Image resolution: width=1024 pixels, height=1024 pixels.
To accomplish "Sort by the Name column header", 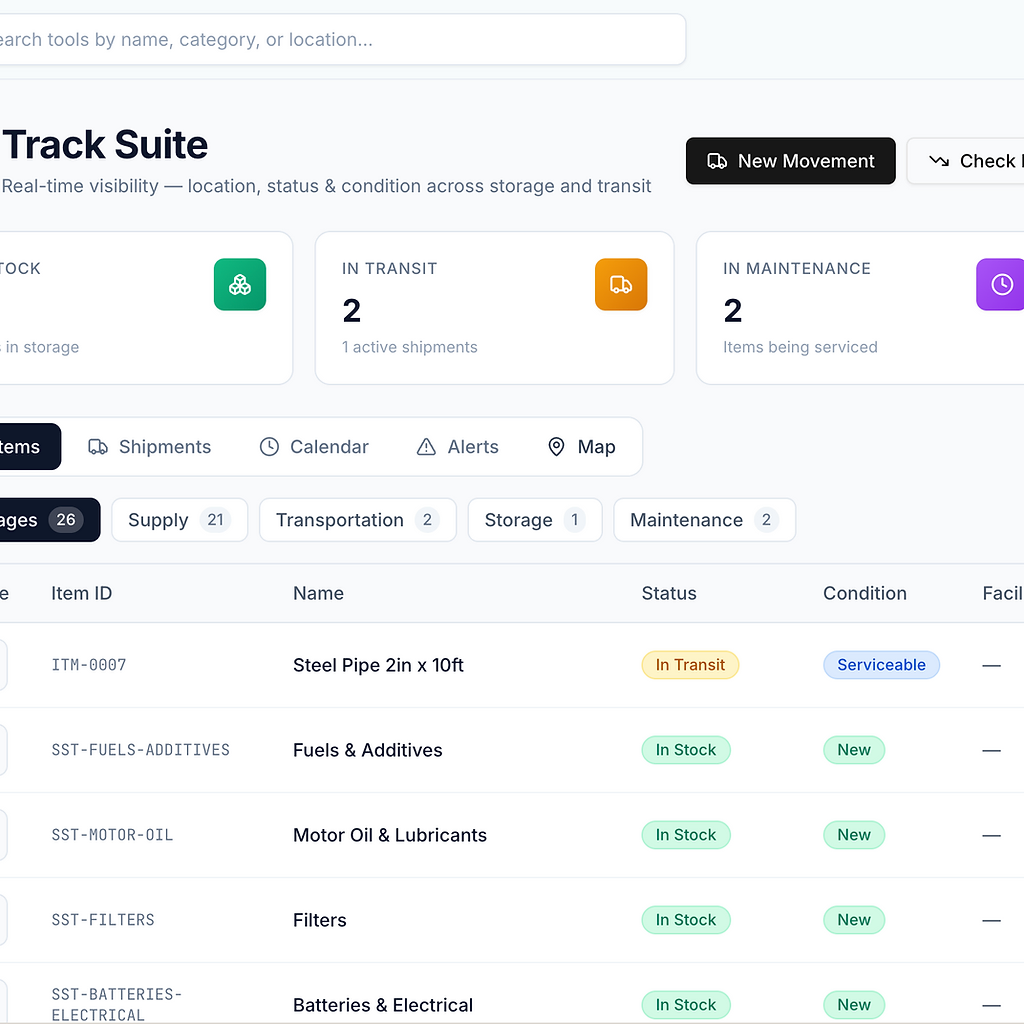I will click(x=318, y=593).
